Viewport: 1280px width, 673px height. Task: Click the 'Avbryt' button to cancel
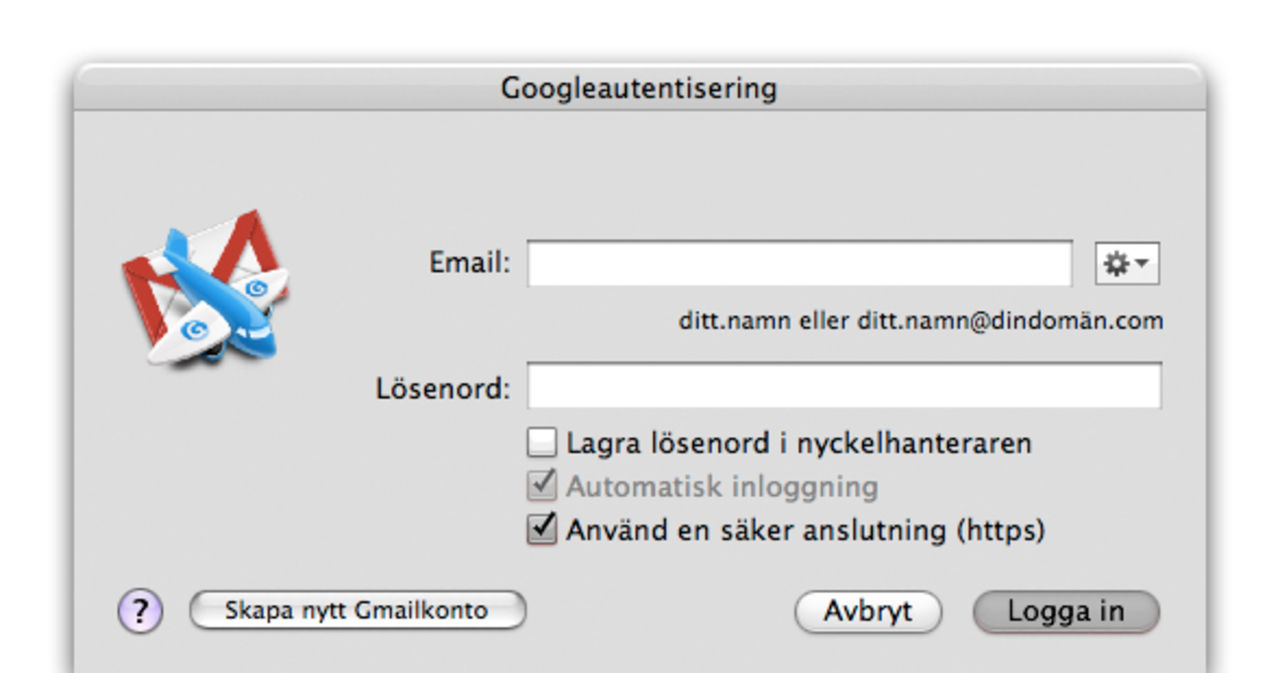pyautogui.click(x=868, y=611)
